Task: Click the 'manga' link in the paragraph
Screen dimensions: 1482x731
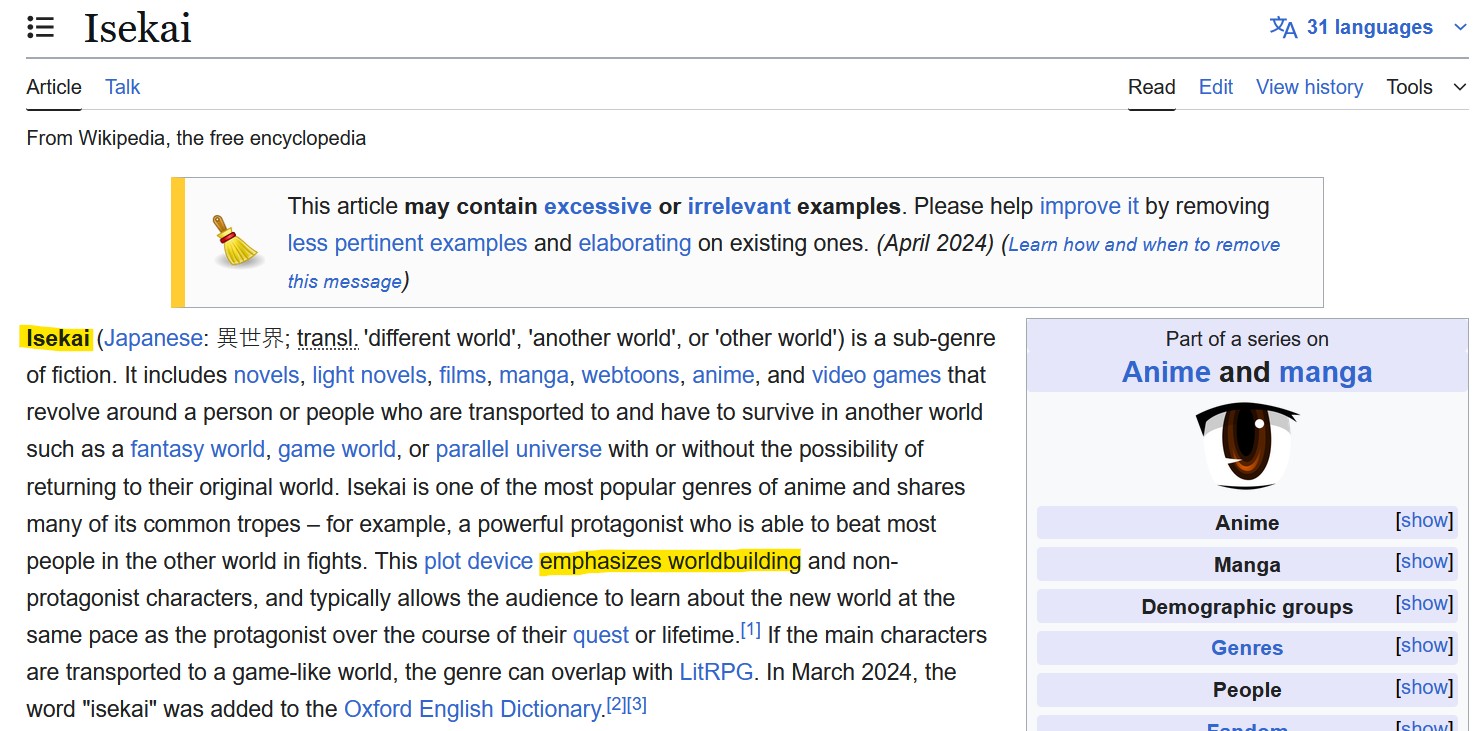Action: click(x=534, y=376)
